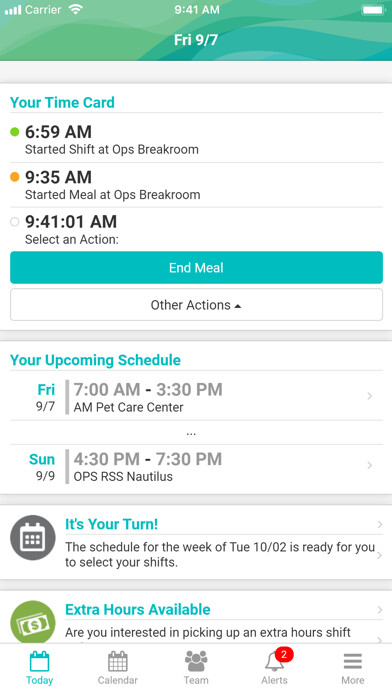
Task: Open the More hamburger menu icon
Action: [x=352, y=662]
